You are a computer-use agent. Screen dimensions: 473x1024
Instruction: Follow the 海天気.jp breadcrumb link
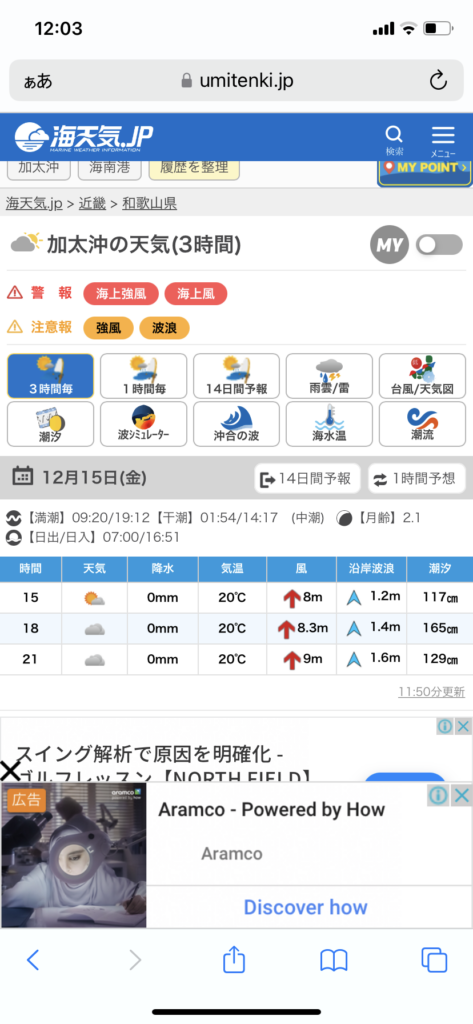click(x=34, y=203)
